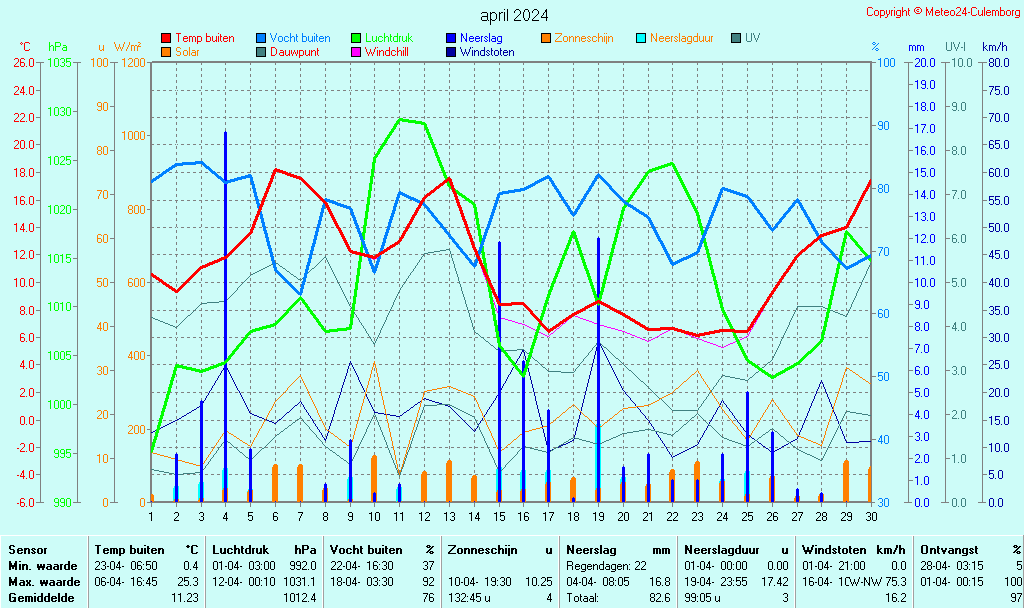Click the Max. waarde row label
Image resolution: width=1026 pixels, height=608 pixels.
click(x=44, y=581)
